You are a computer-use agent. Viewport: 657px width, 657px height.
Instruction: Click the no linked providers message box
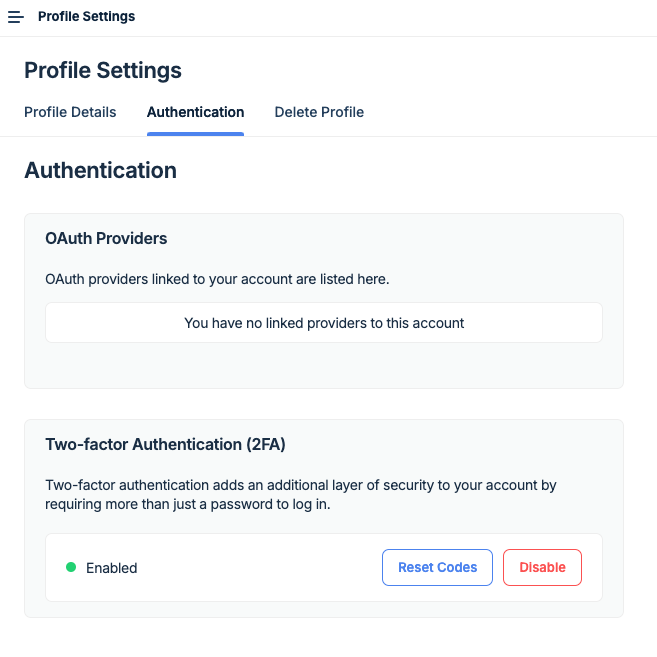tap(324, 323)
